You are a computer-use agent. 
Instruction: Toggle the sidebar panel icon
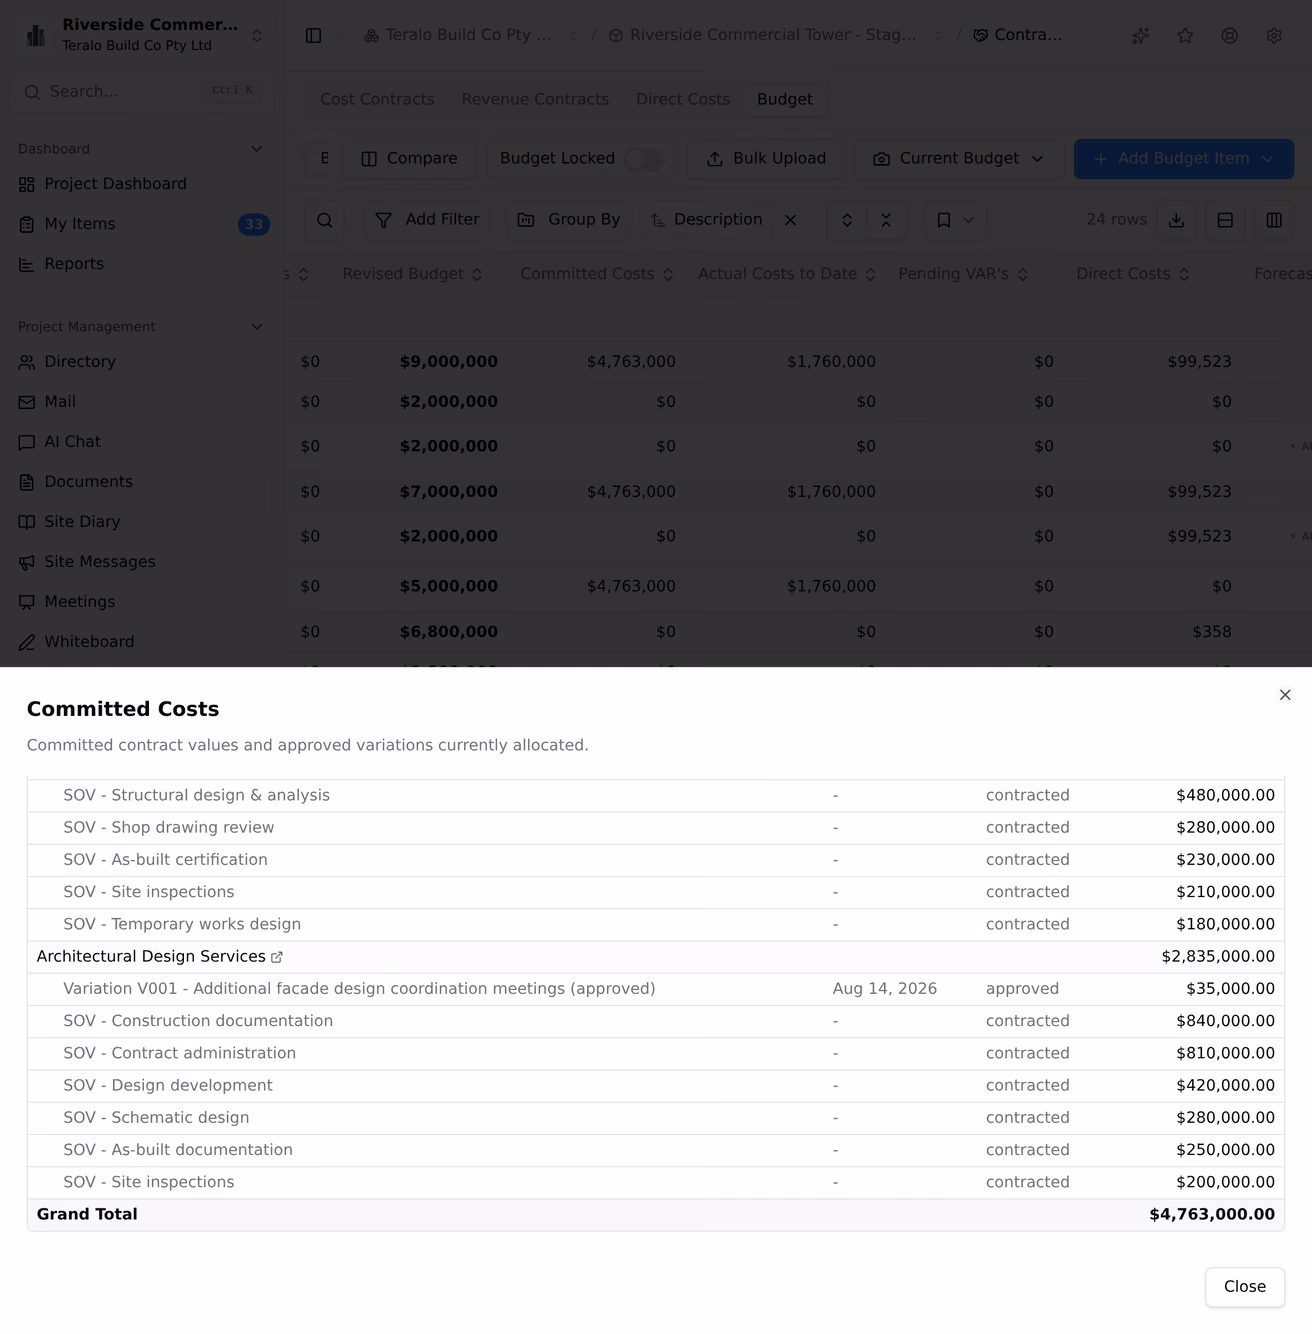pos(313,35)
